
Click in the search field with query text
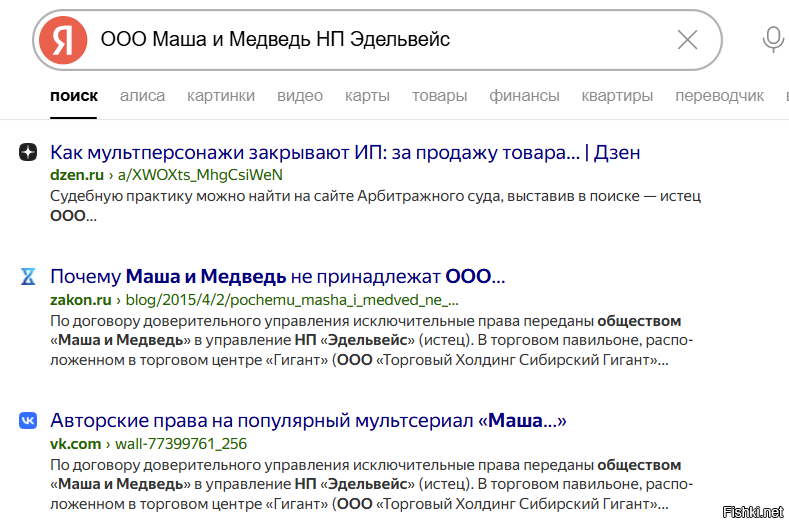pyautogui.click(x=380, y=40)
